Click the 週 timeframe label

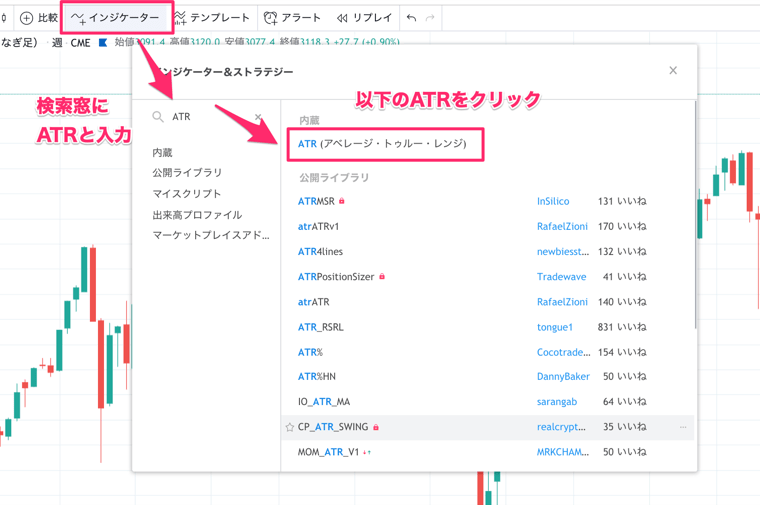click(x=57, y=43)
